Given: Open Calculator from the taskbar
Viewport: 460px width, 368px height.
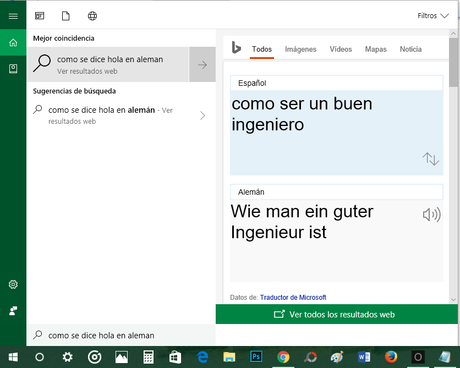Looking at the screenshot, I should [x=148, y=357].
